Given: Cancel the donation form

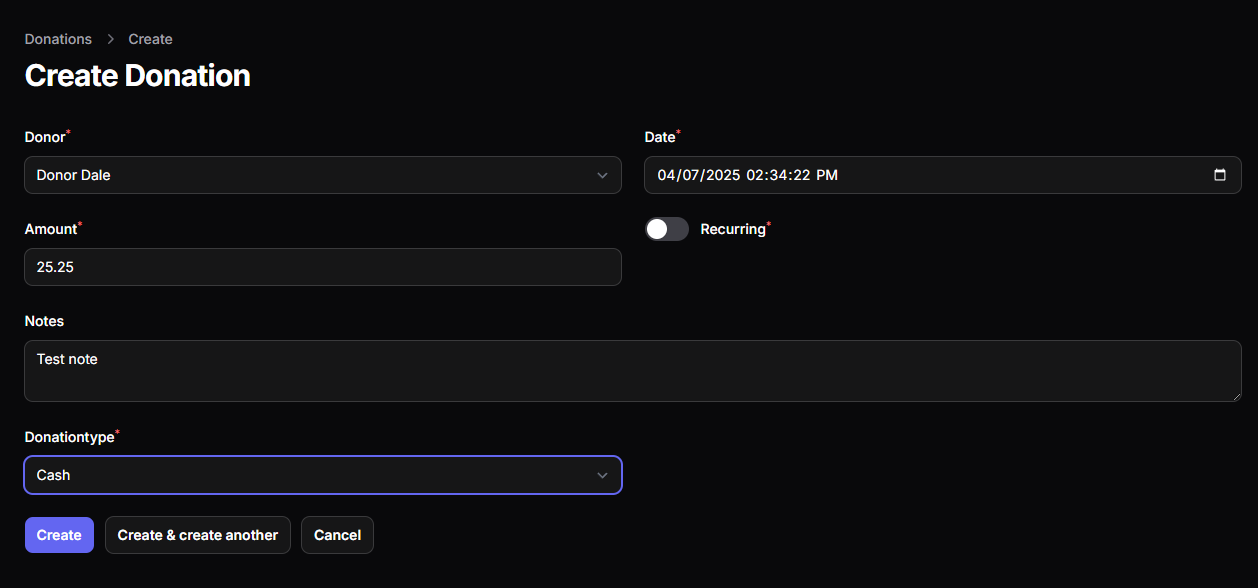Looking at the screenshot, I should (337, 535).
